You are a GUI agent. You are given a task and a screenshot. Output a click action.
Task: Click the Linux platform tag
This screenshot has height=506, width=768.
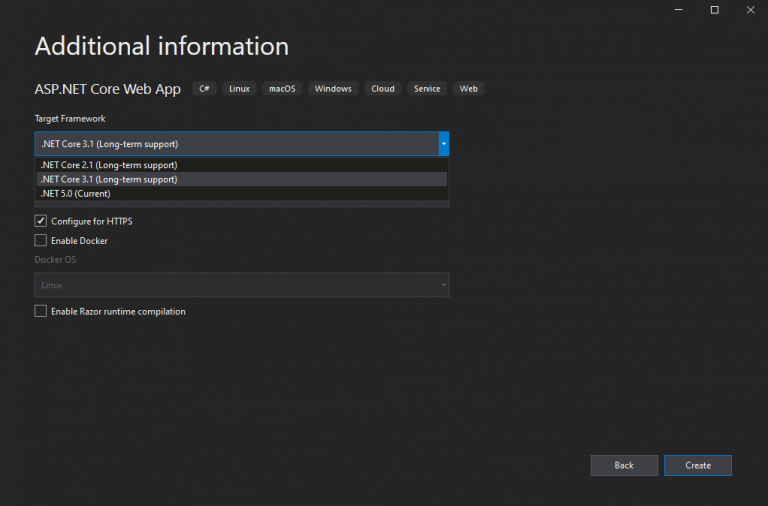[x=239, y=89]
